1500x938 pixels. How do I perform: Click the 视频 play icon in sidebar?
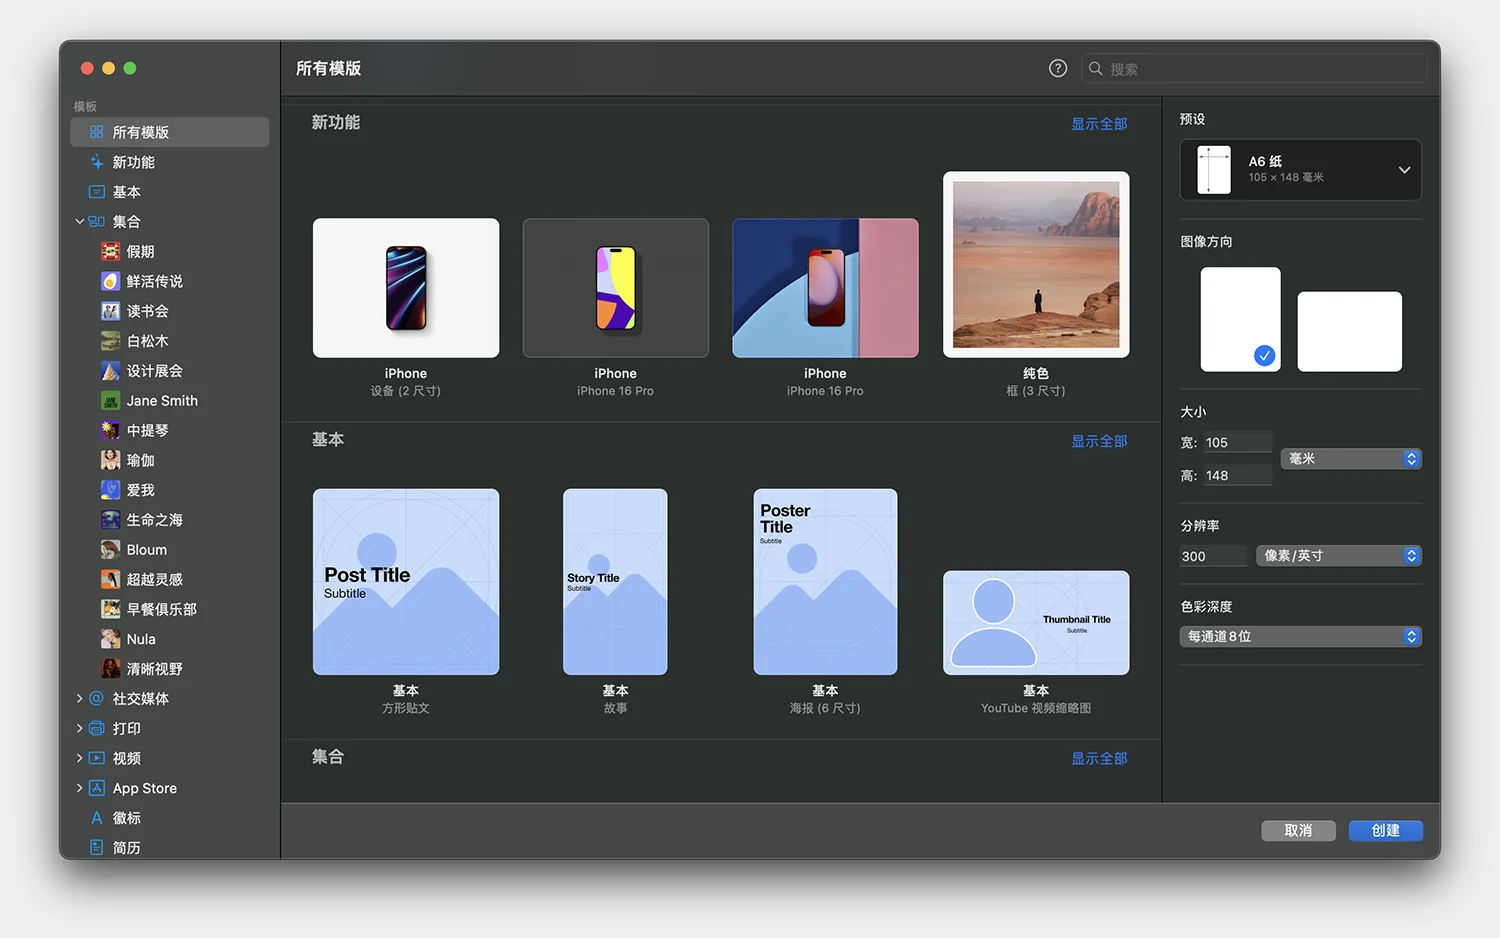tap(97, 758)
